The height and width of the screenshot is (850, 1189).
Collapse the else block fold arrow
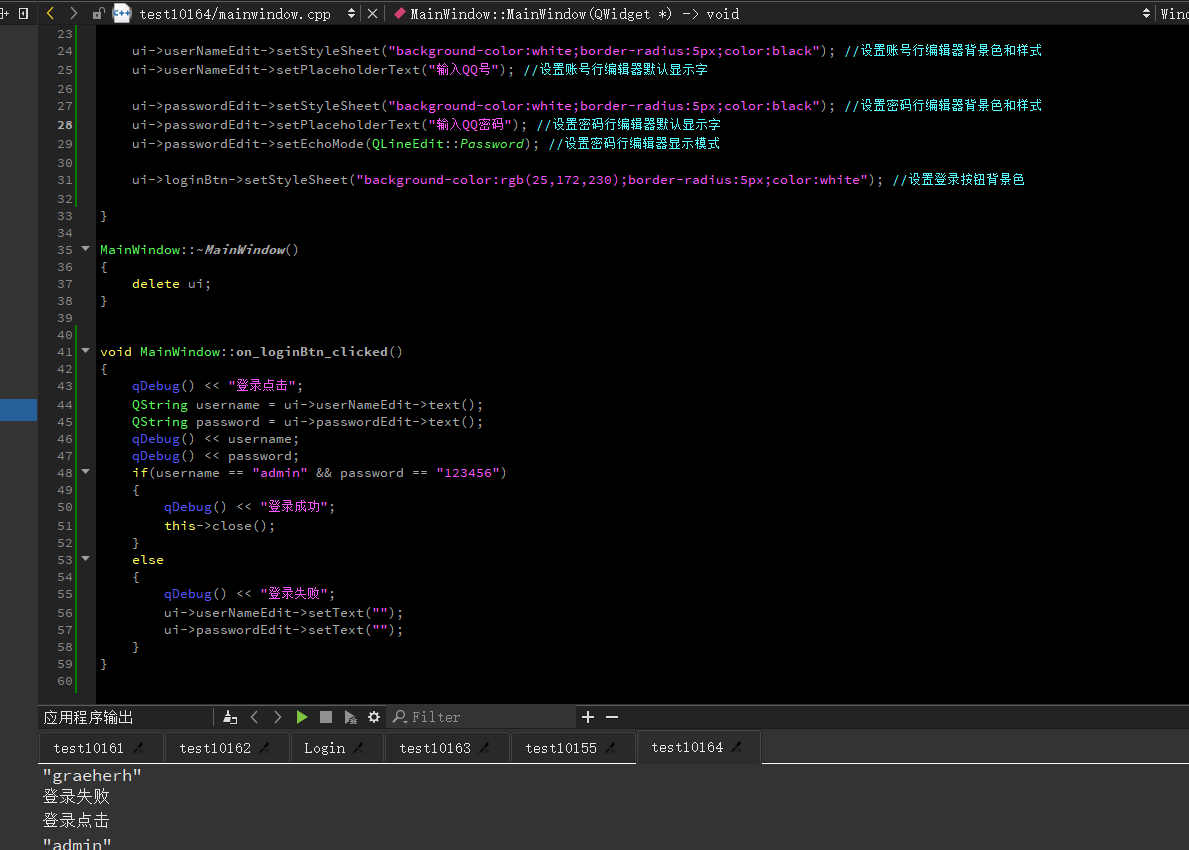pyautogui.click(x=86, y=559)
